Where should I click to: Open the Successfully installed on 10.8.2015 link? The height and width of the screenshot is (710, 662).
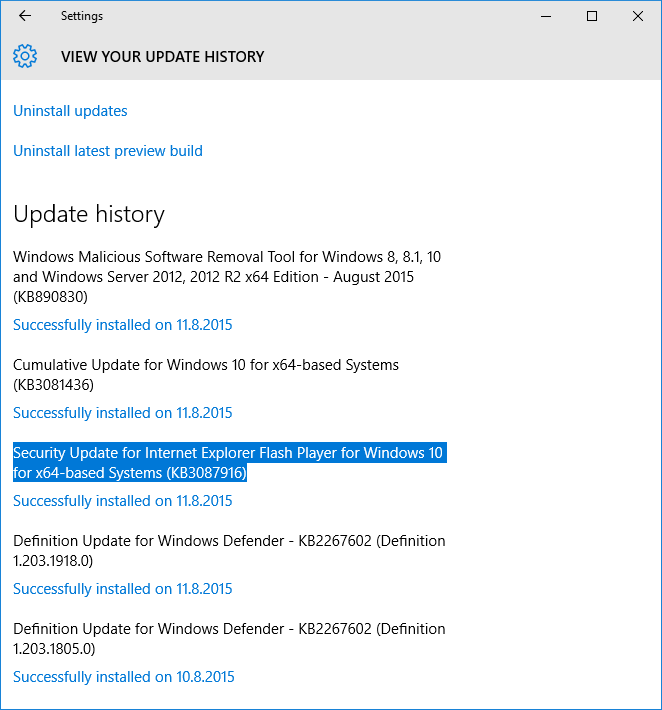pyautogui.click(x=123, y=677)
